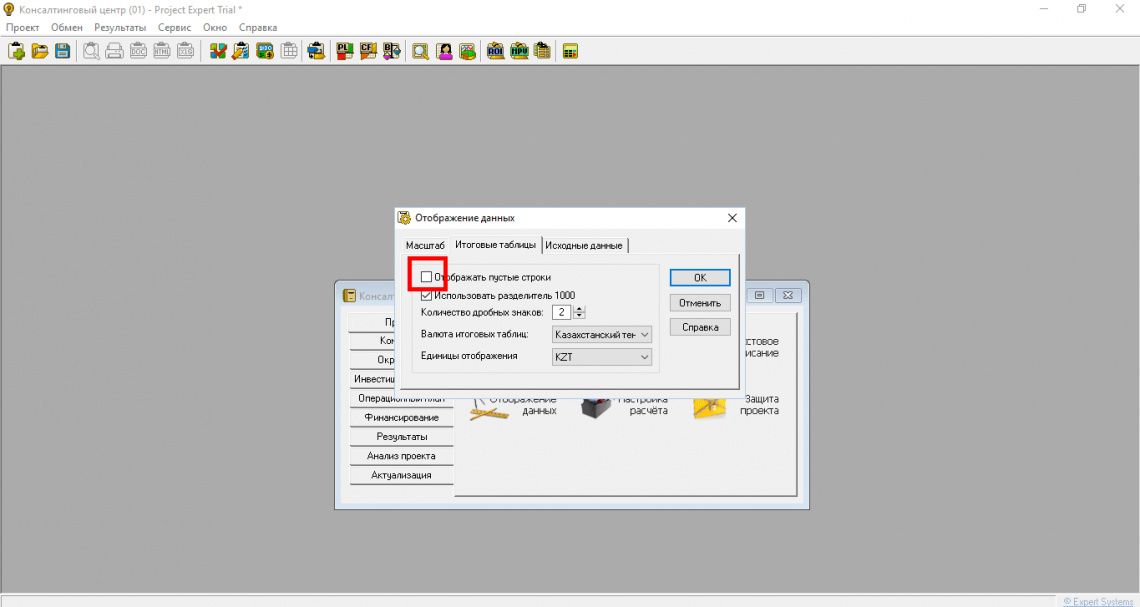The width and height of the screenshot is (1140, 607).
Task: Save the project via floppy disk icon
Action: tap(62, 51)
